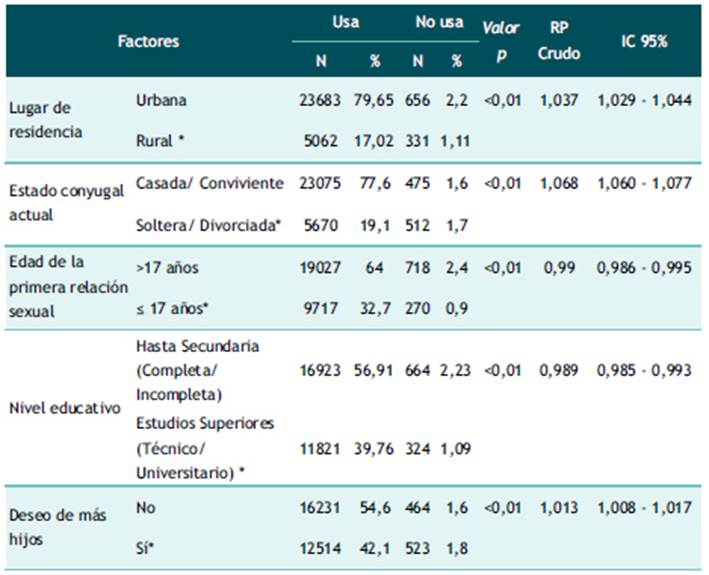Select the value 12514
709x575 pixels.
[320, 548]
